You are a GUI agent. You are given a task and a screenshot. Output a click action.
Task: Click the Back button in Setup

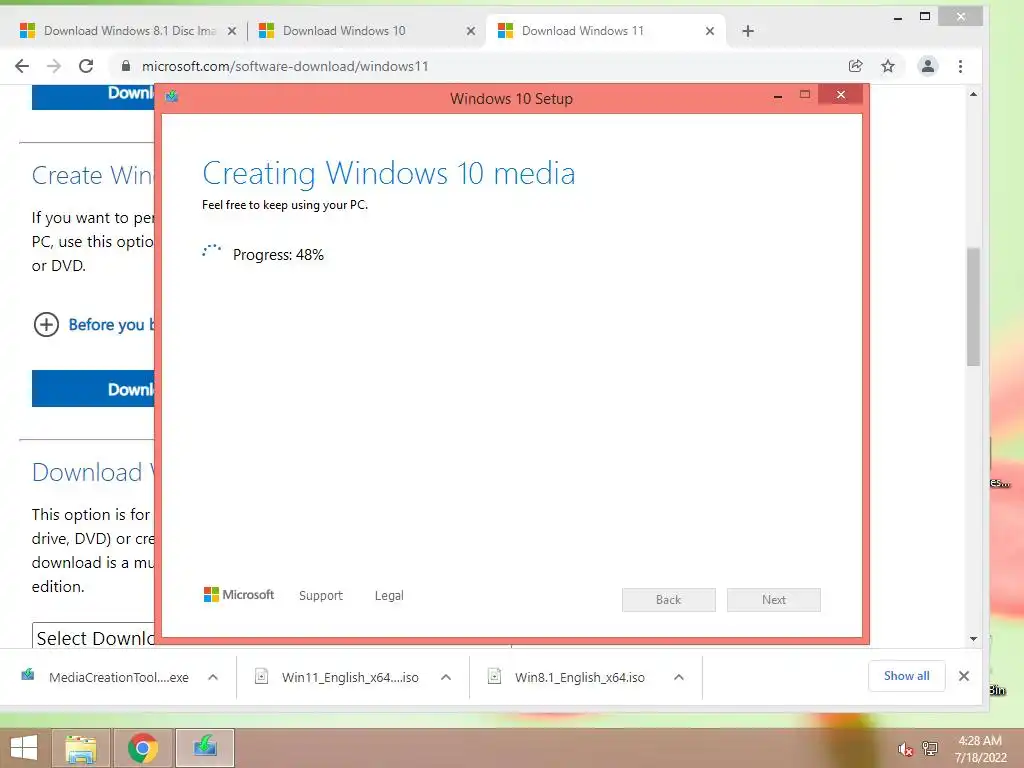pyautogui.click(x=669, y=600)
